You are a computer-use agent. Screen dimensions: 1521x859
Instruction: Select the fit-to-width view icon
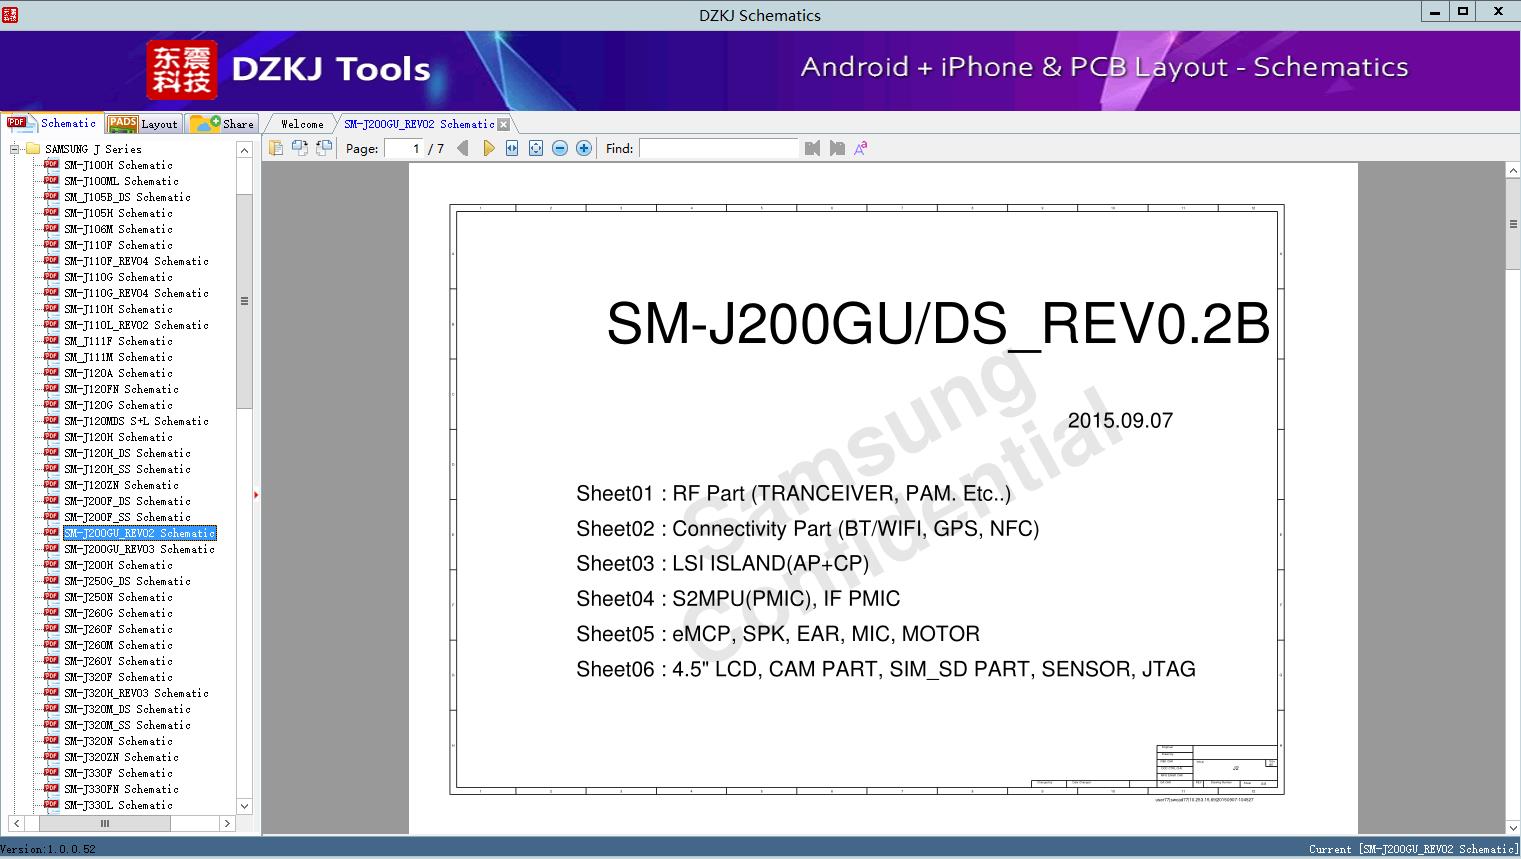pyautogui.click(x=511, y=147)
